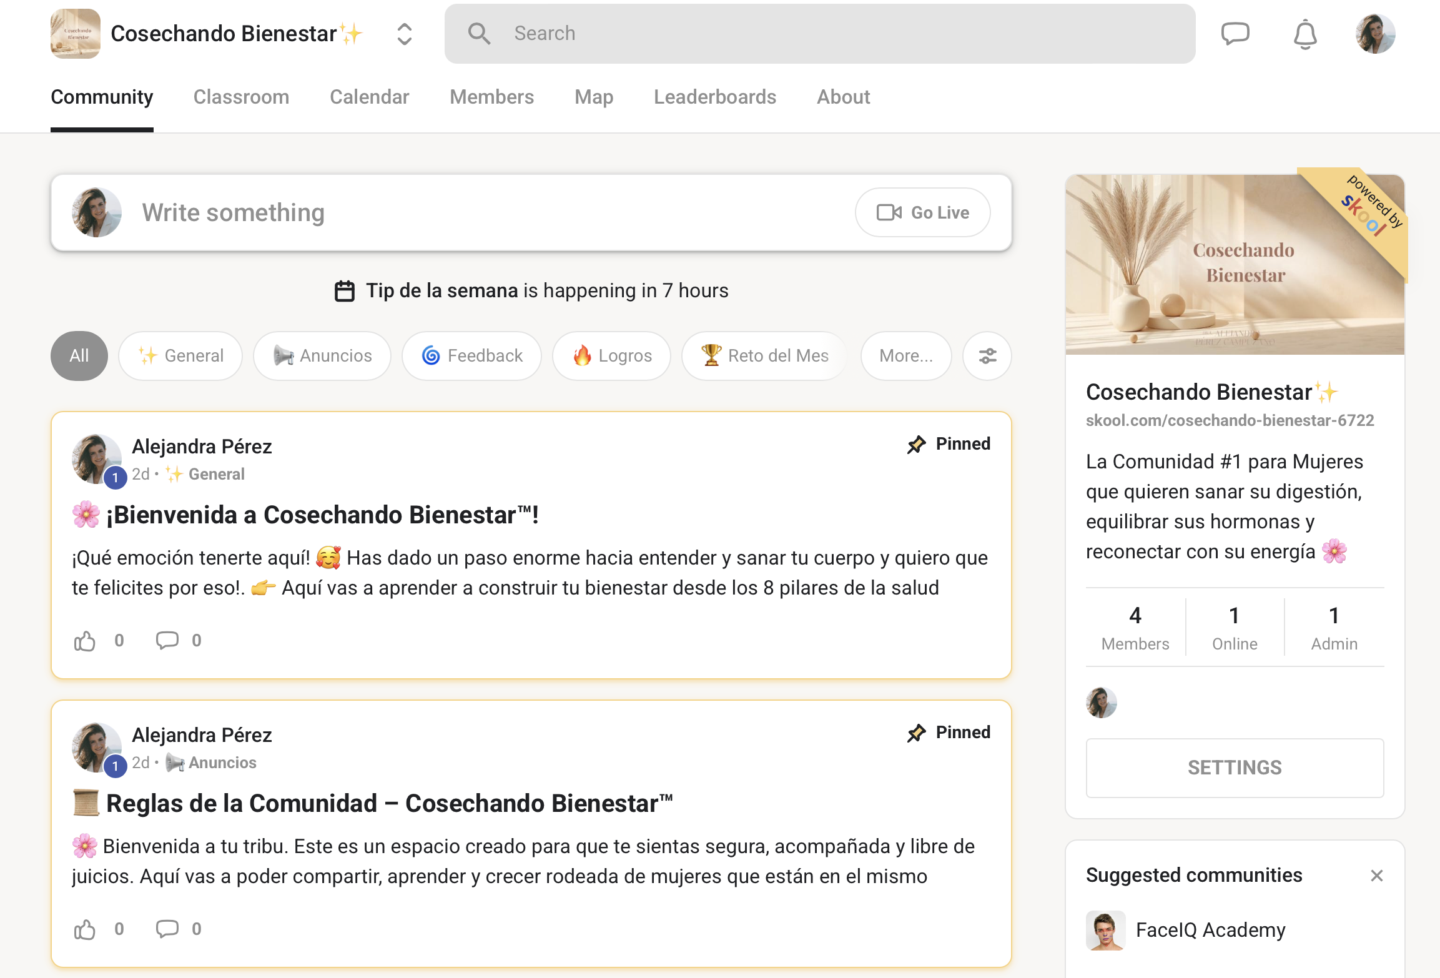1440x978 pixels.
Task: Open Alejandra Pérez name on Bienvenida post
Action: click(202, 447)
